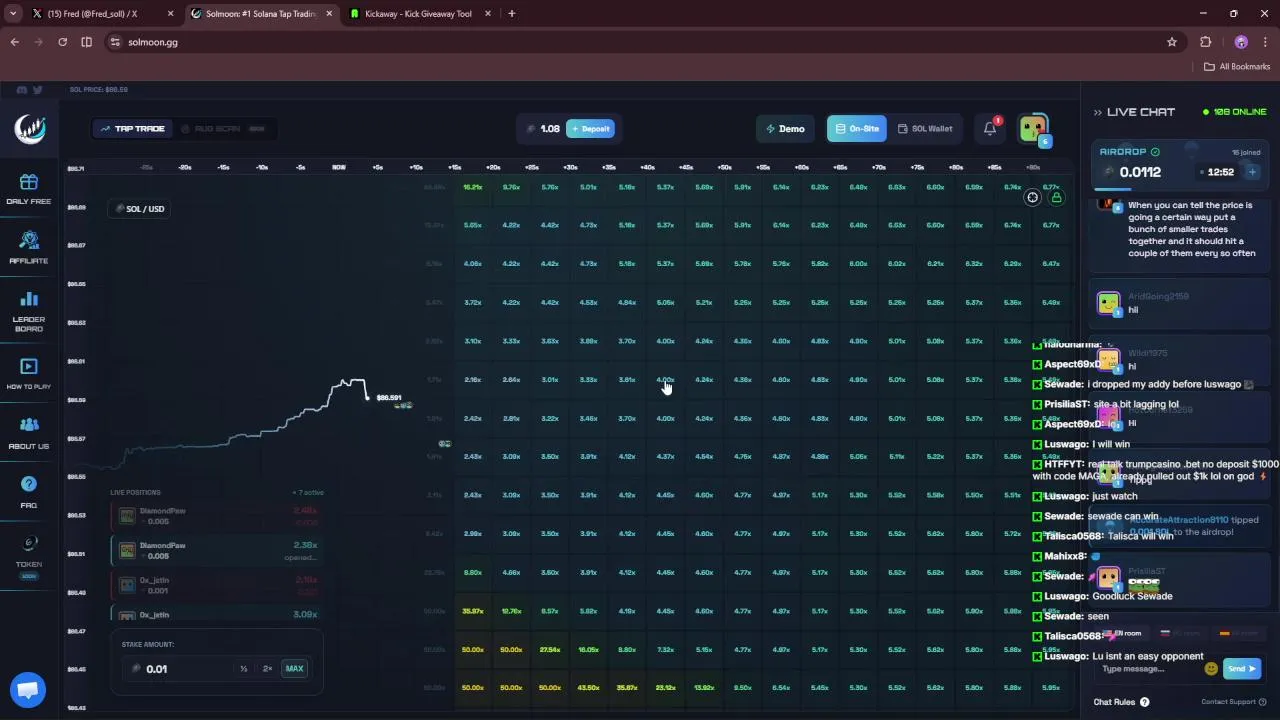Open the Chrome profile avatar
Image resolution: width=1280 pixels, height=720 pixels.
1241,42
